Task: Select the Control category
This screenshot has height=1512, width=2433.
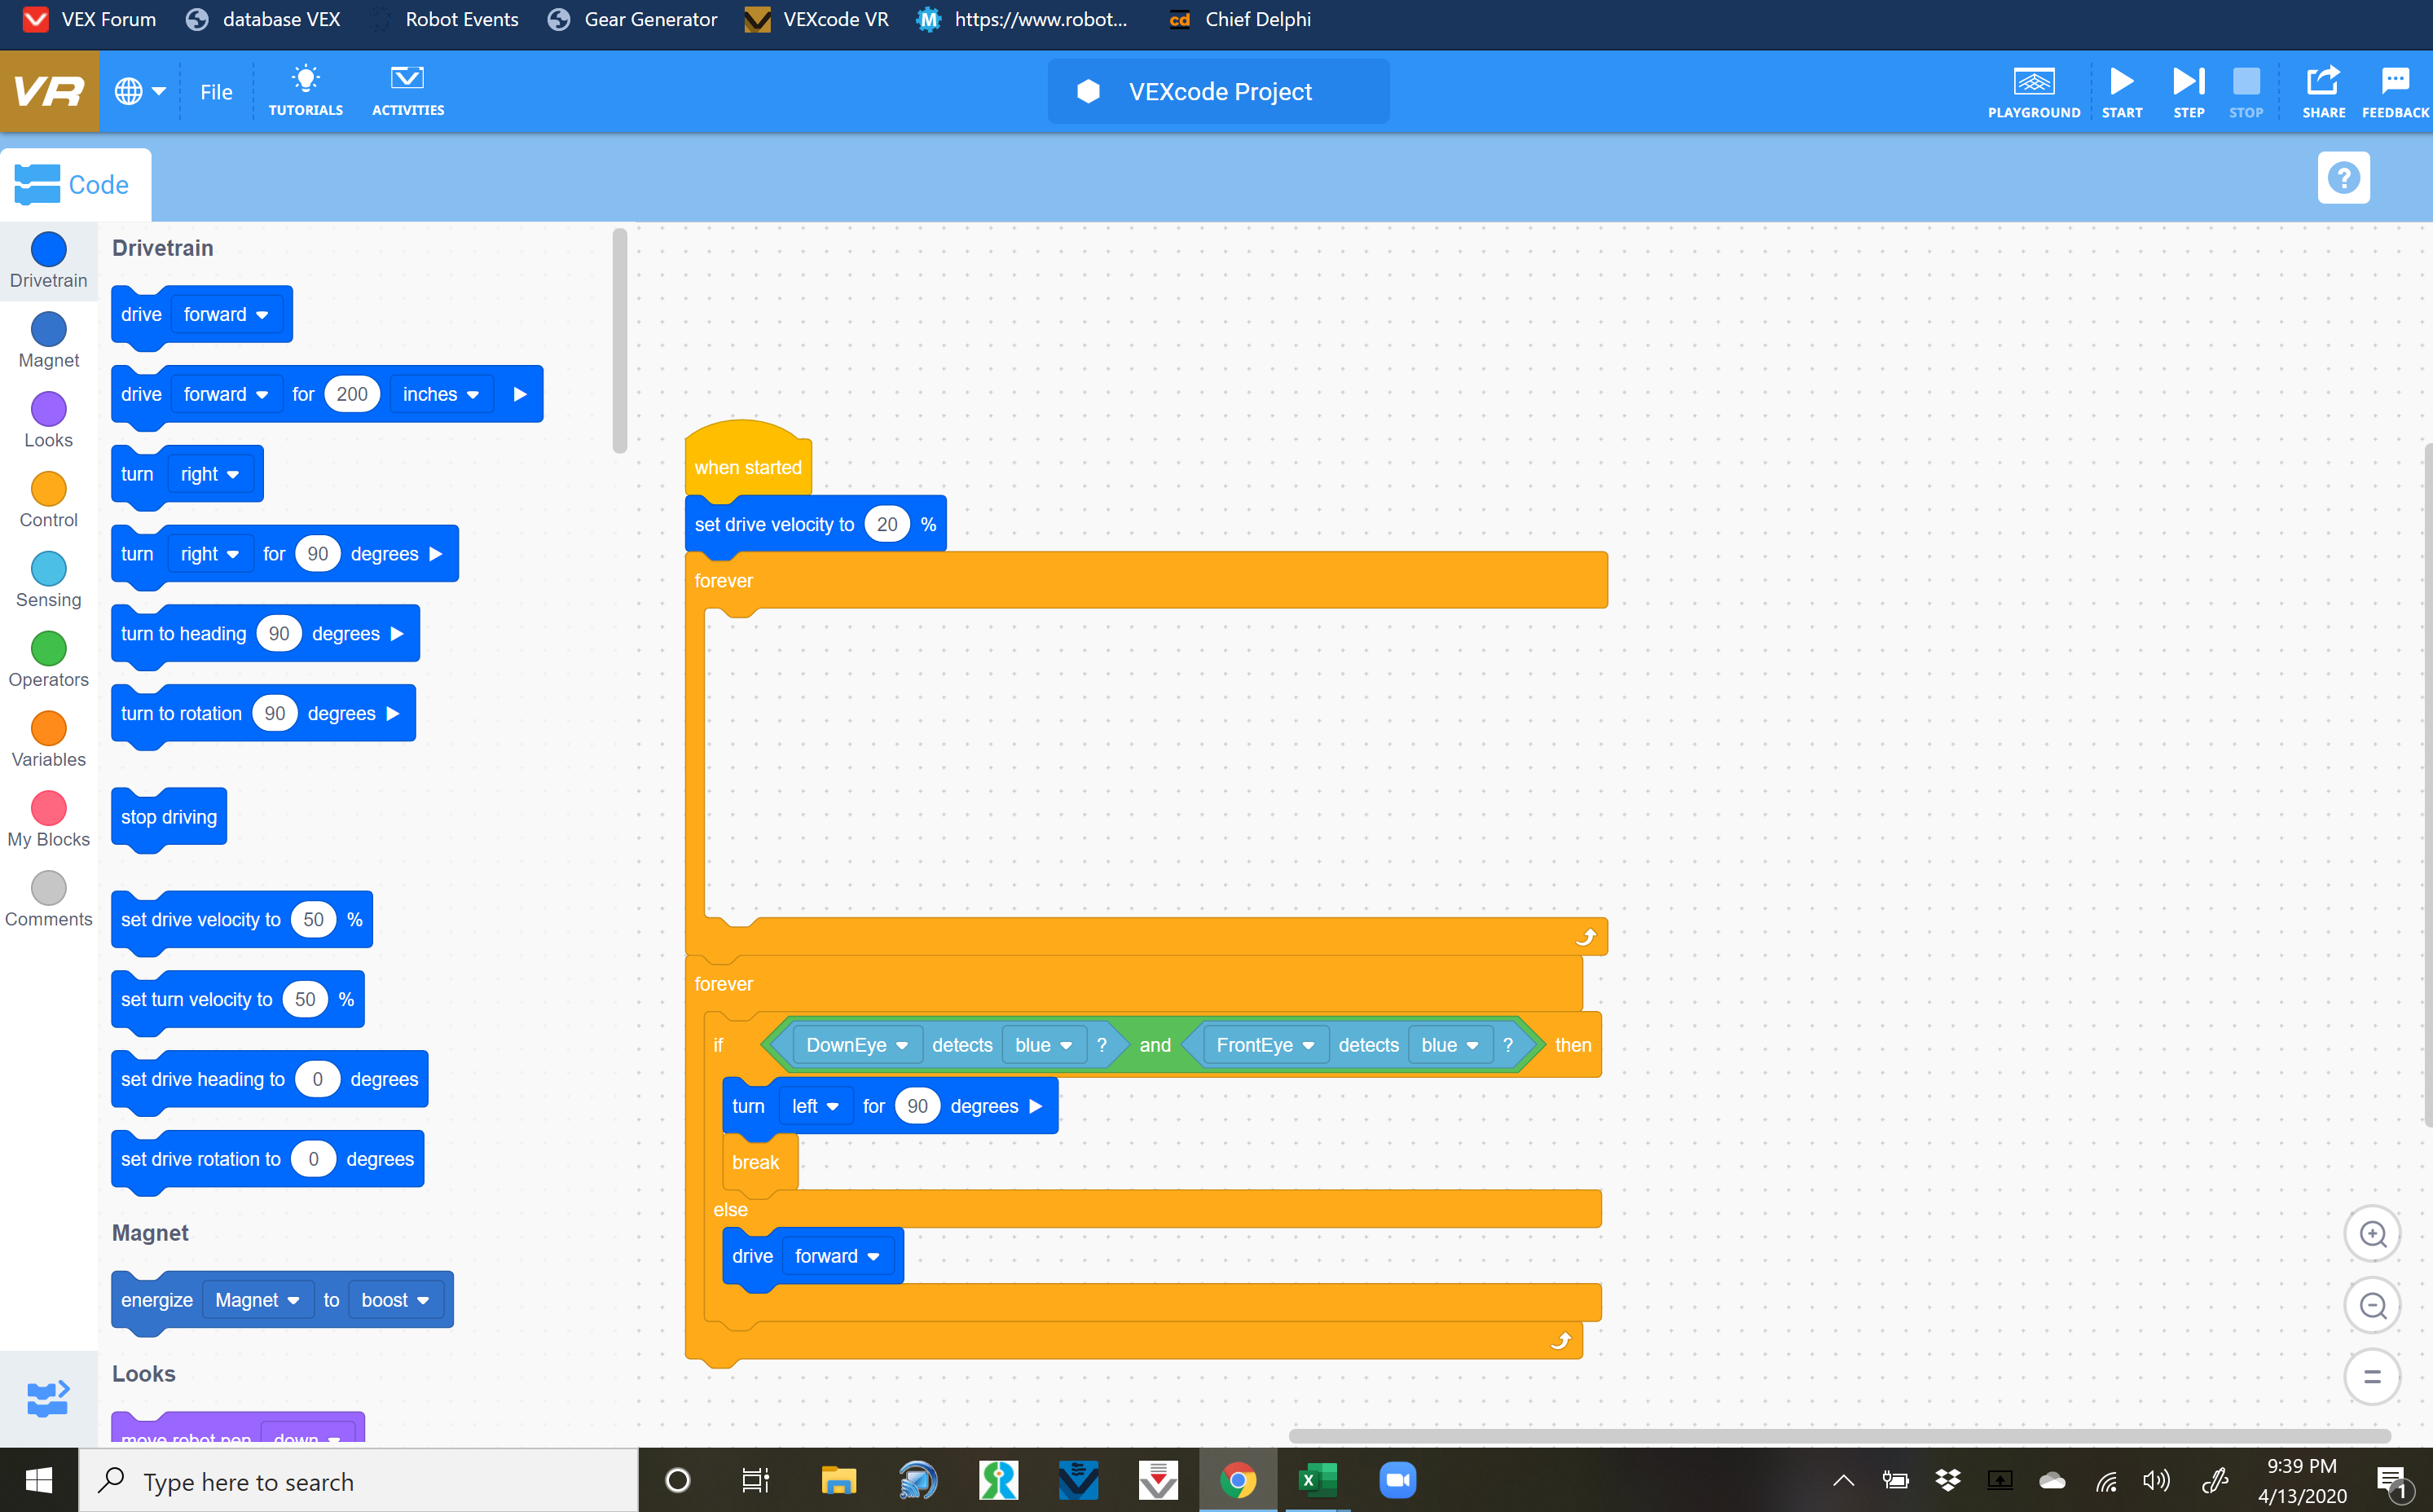Action: tap(49, 501)
